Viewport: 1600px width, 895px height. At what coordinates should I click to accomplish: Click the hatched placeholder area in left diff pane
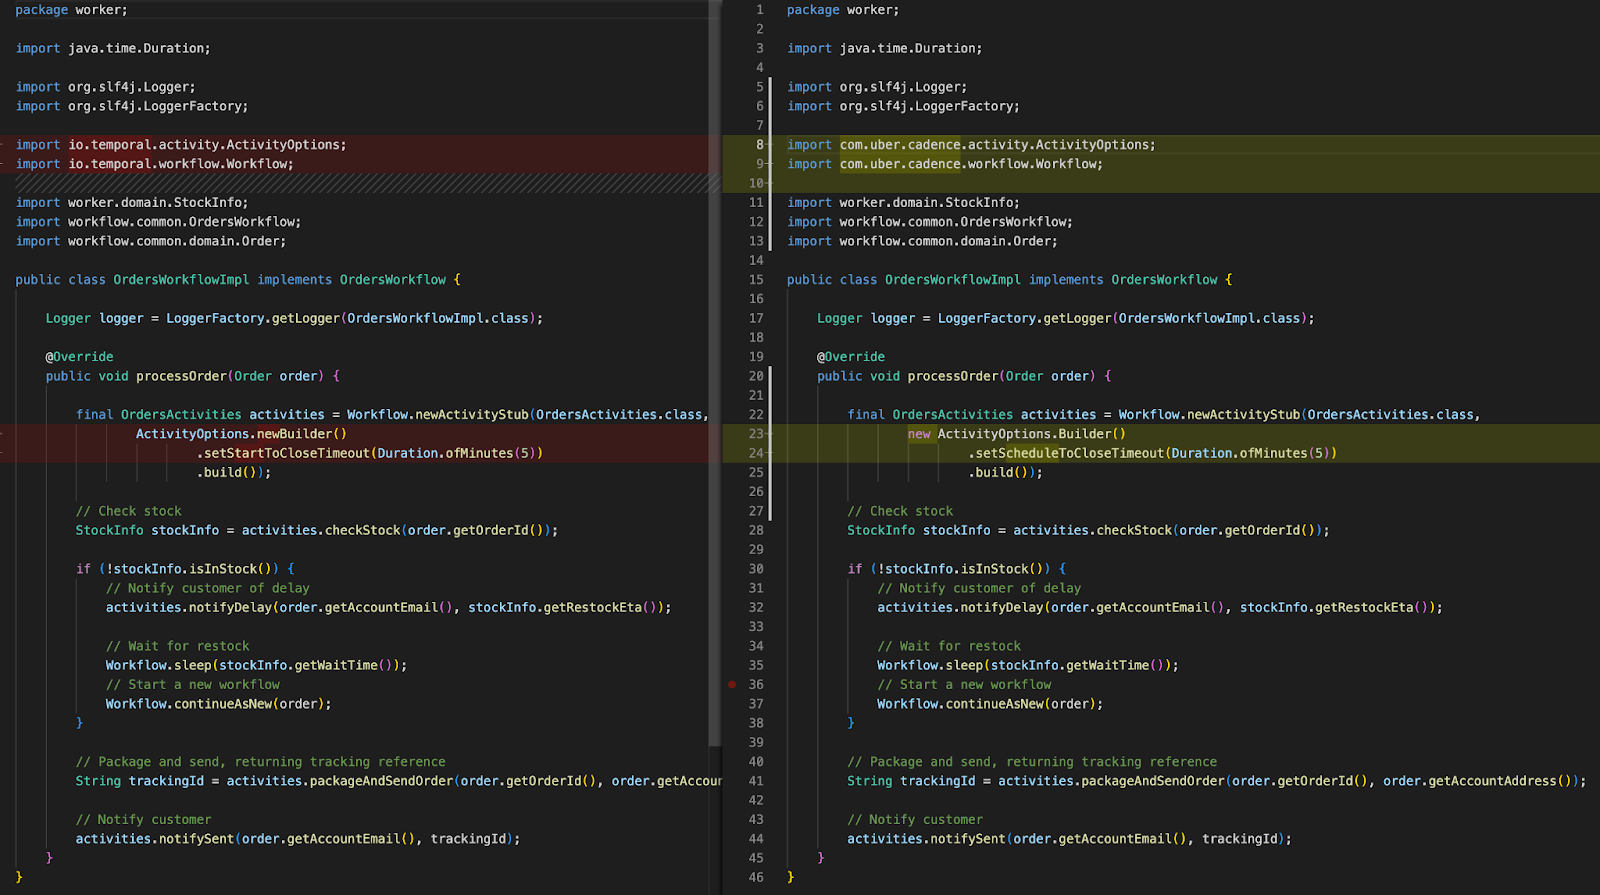coord(360,183)
